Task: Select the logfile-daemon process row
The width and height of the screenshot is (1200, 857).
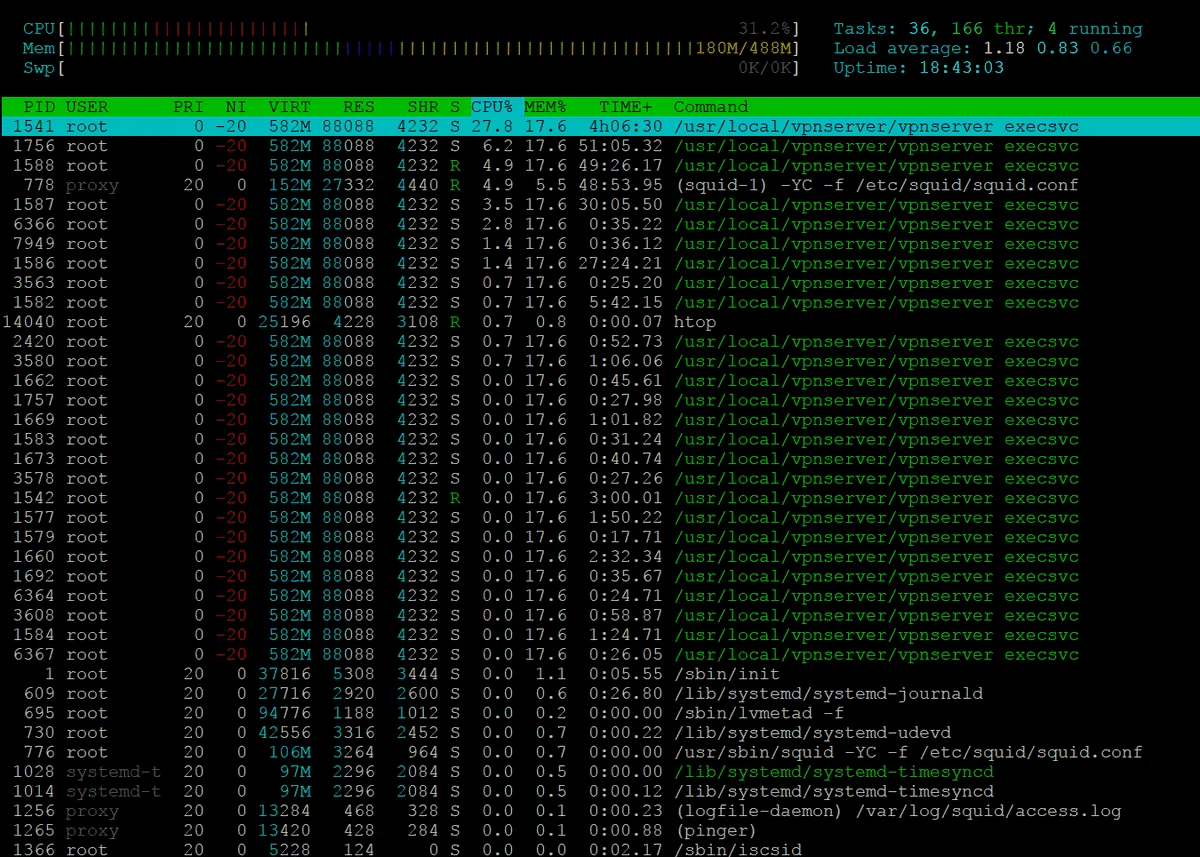Action: [600, 811]
